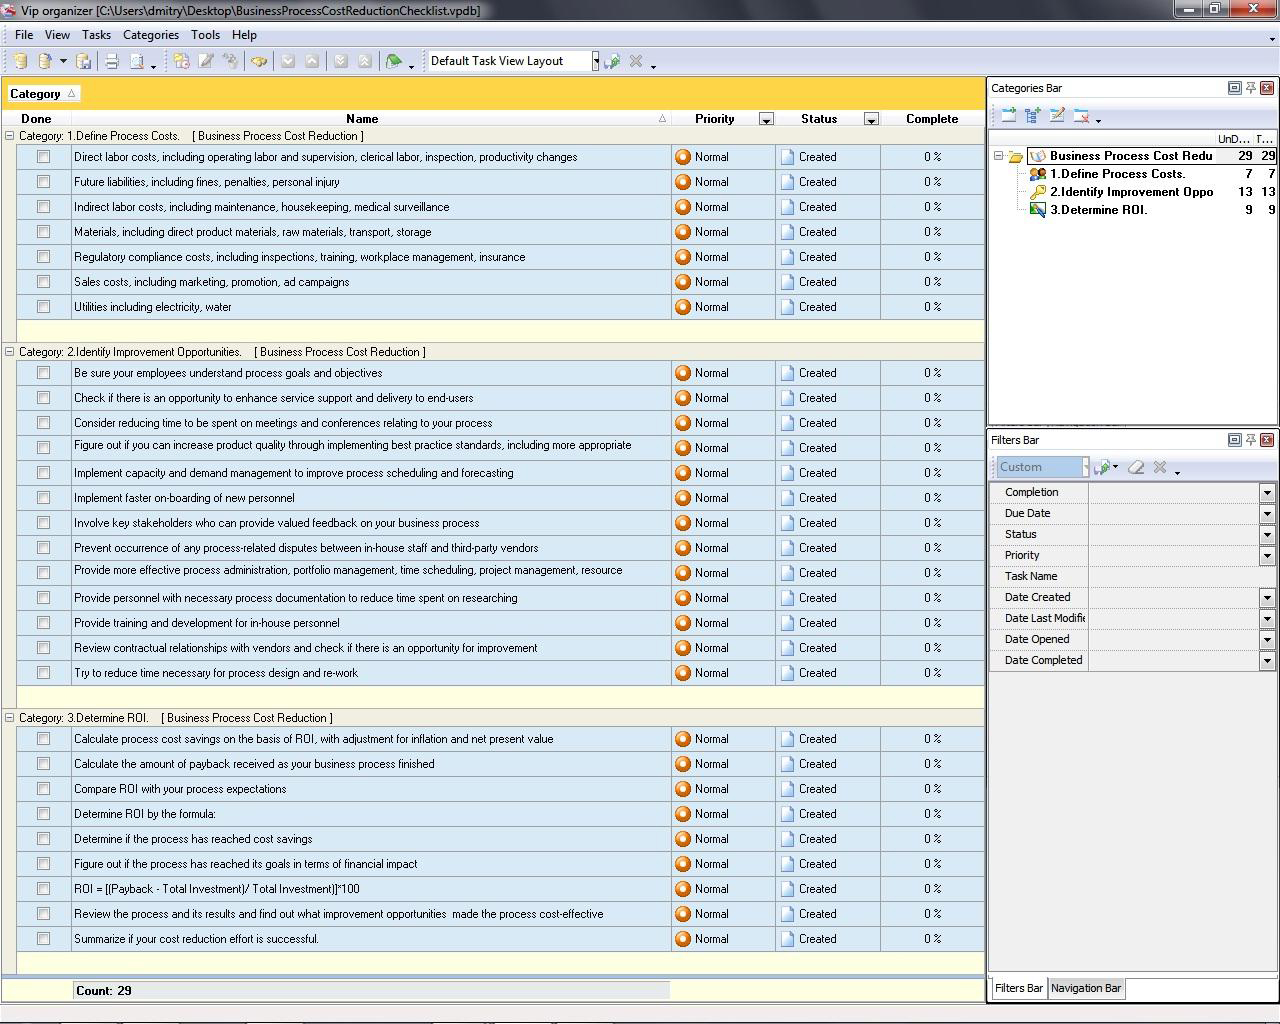The height and width of the screenshot is (1024, 1280).
Task: Tick Done checkbox for 'Determine ROI by the formula:'
Action: pos(43,814)
